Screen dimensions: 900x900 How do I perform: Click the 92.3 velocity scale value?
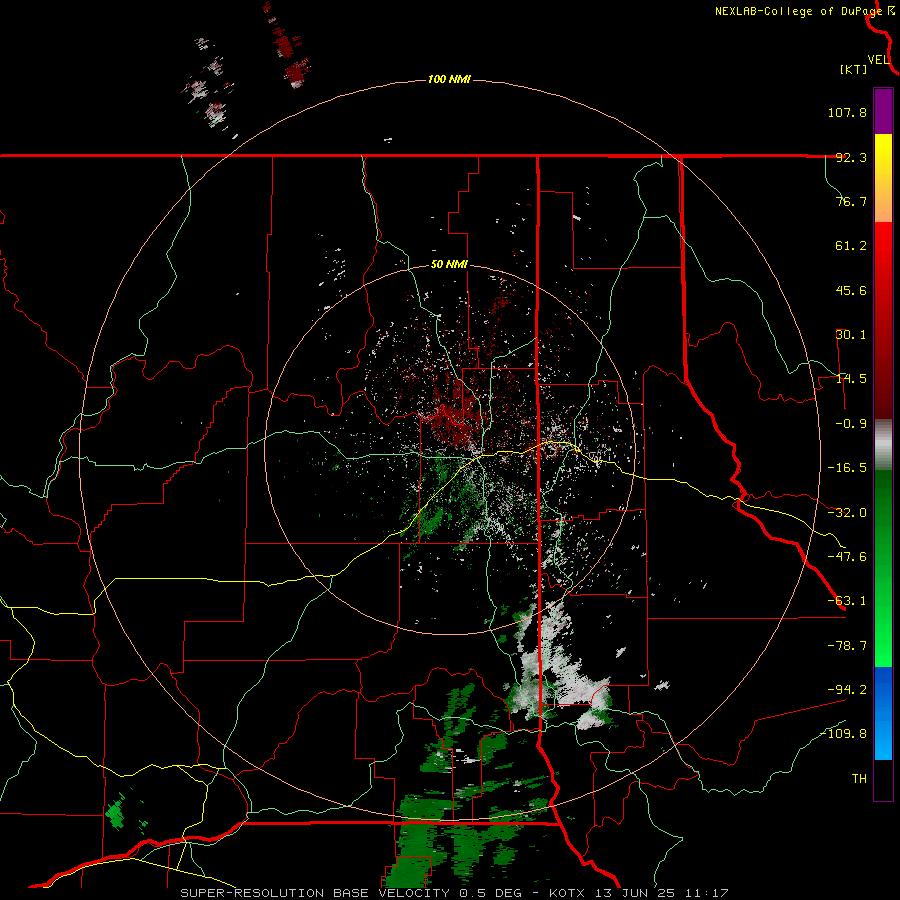point(851,157)
